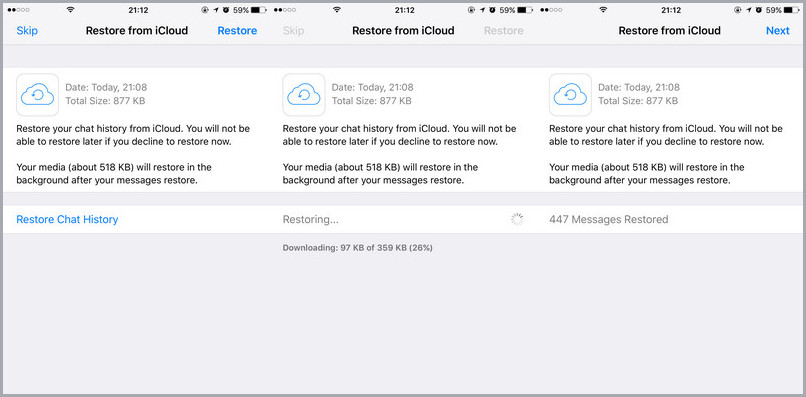Tap the iCloud restore icon on third screen
Image resolution: width=806 pixels, height=397 pixels.
[570, 95]
